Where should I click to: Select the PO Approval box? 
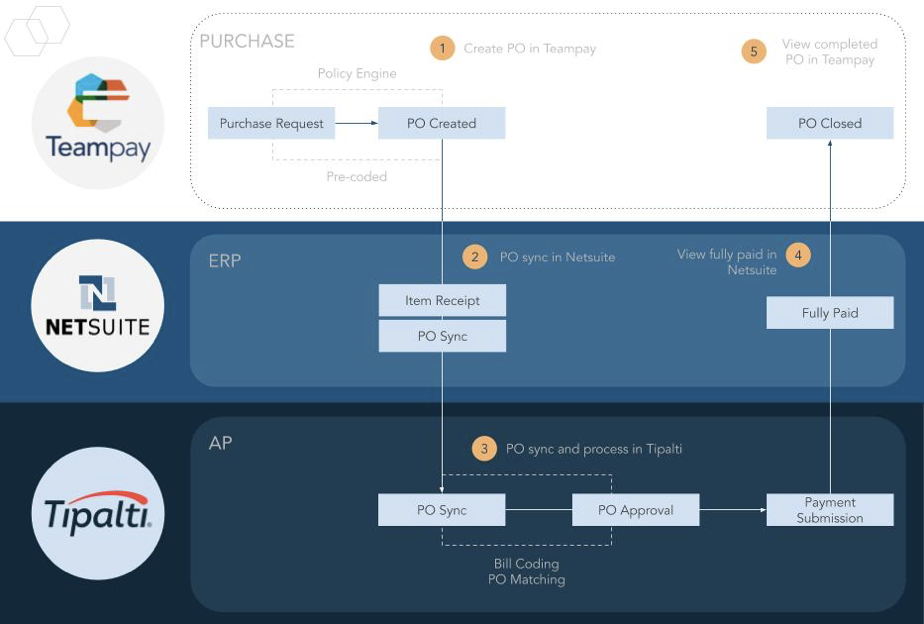pyautogui.click(x=636, y=510)
